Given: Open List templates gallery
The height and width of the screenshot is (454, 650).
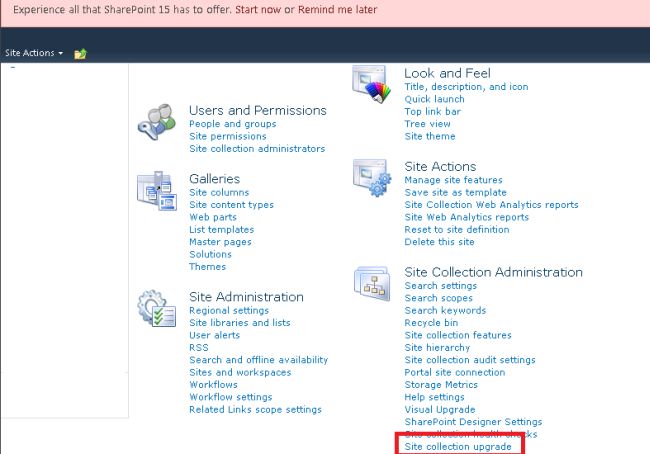Looking at the screenshot, I should [x=221, y=229].
